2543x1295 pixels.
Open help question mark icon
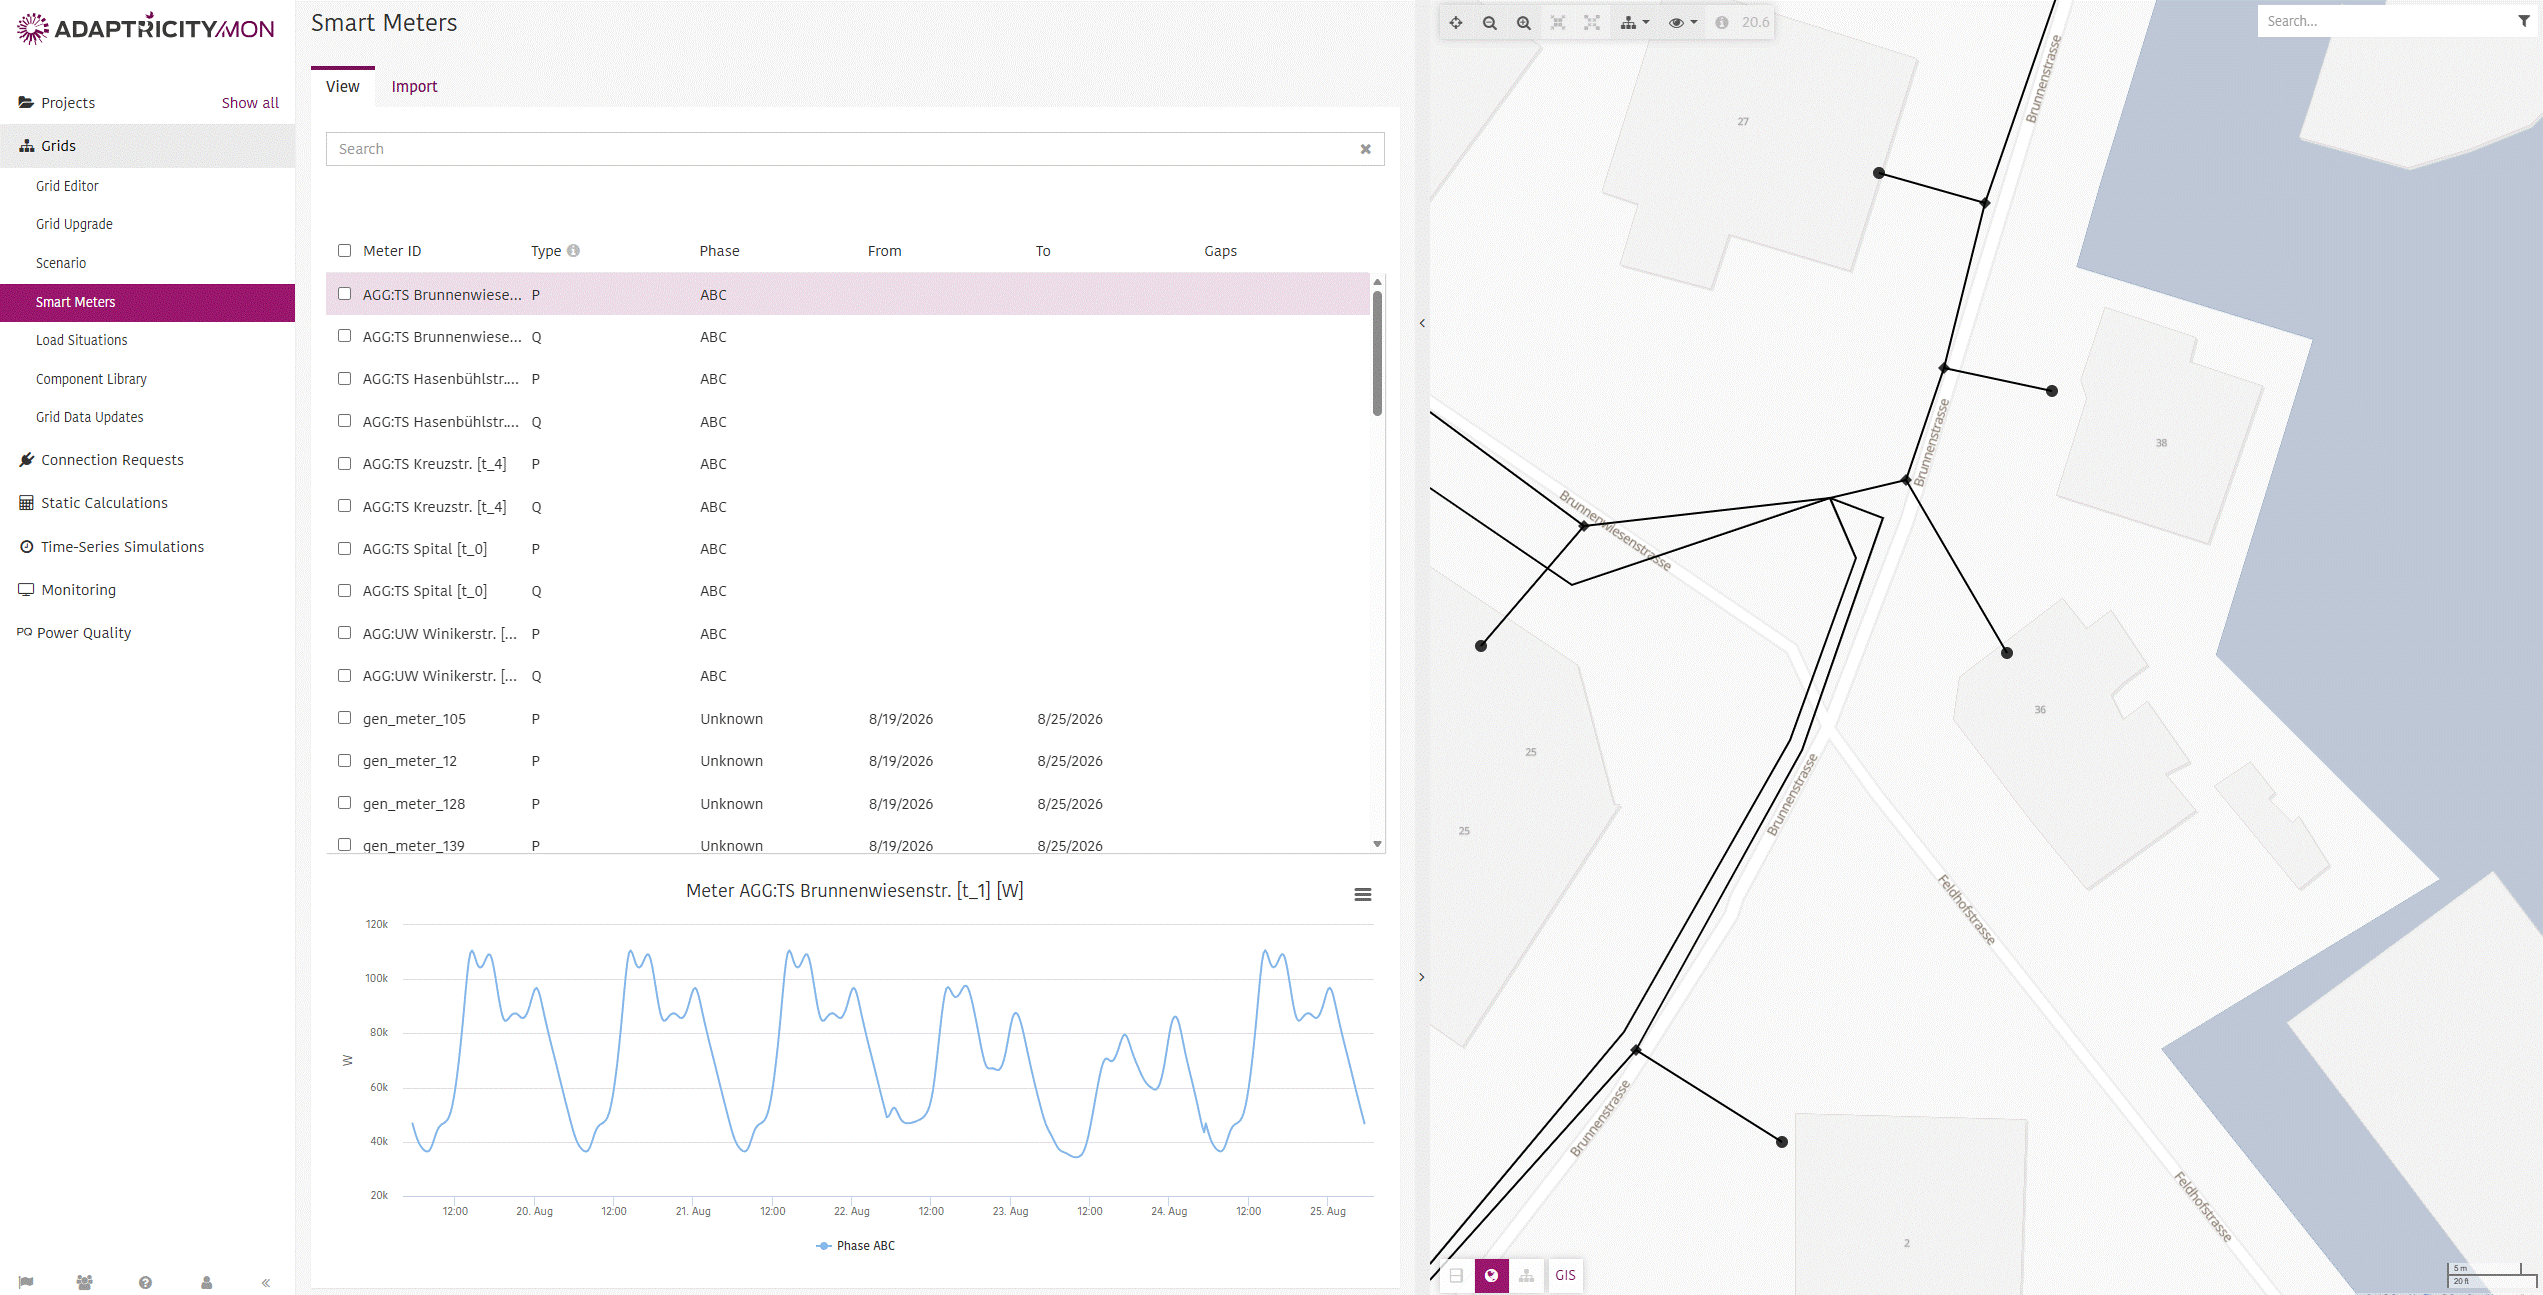pos(146,1282)
